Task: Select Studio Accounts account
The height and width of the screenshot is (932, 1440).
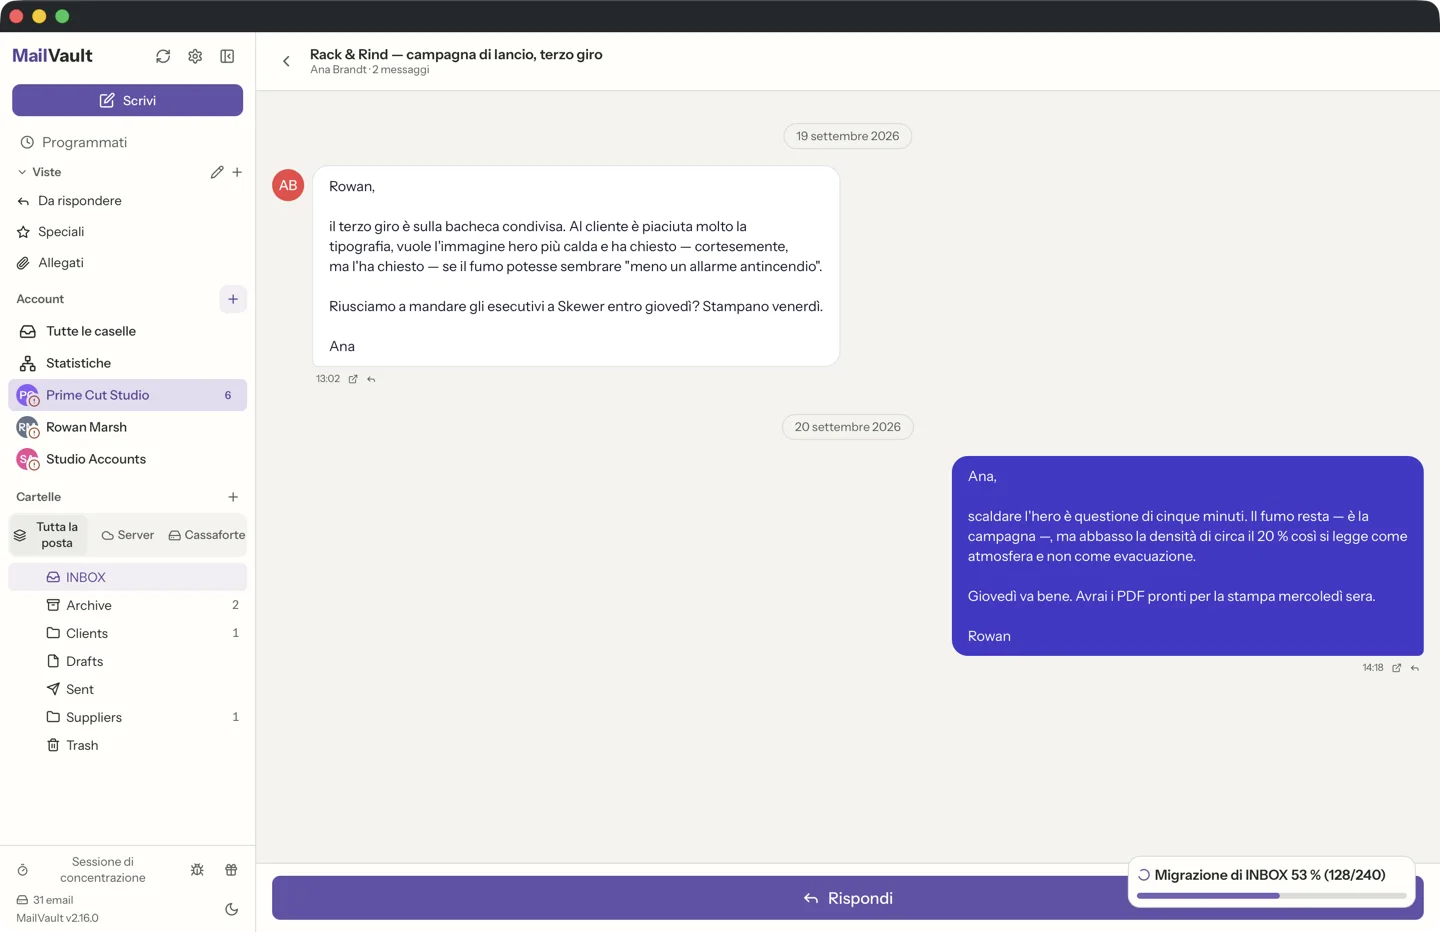Action: [x=127, y=459]
